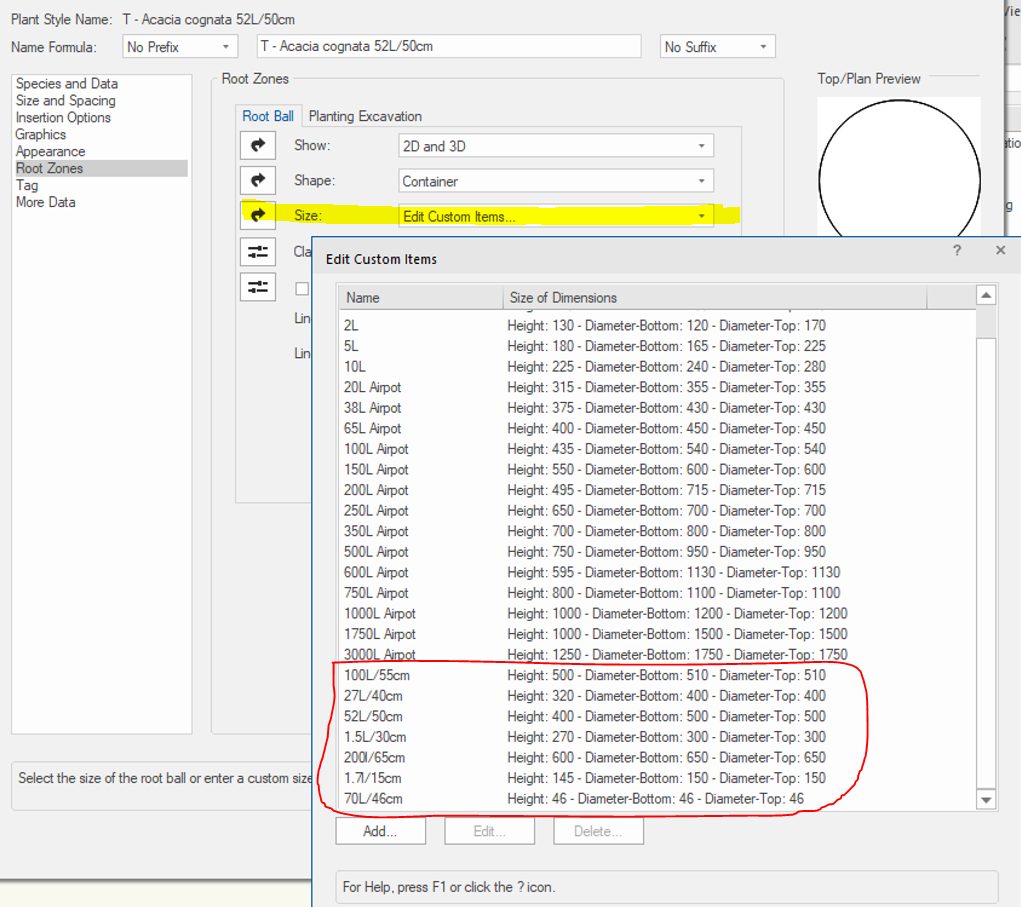Viewport: 1021px width, 907px height.
Task: Open the No Prefix dropdown
Action: click(178, 46)
